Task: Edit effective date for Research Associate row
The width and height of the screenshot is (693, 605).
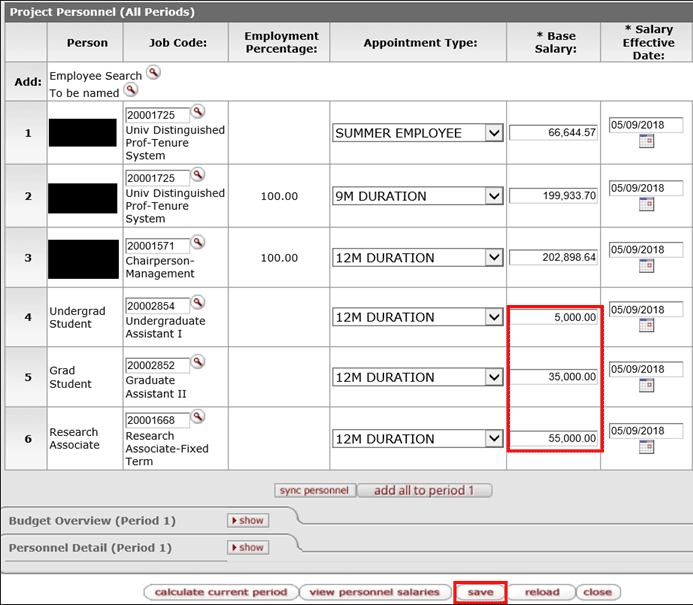Action: click(646, 431)
